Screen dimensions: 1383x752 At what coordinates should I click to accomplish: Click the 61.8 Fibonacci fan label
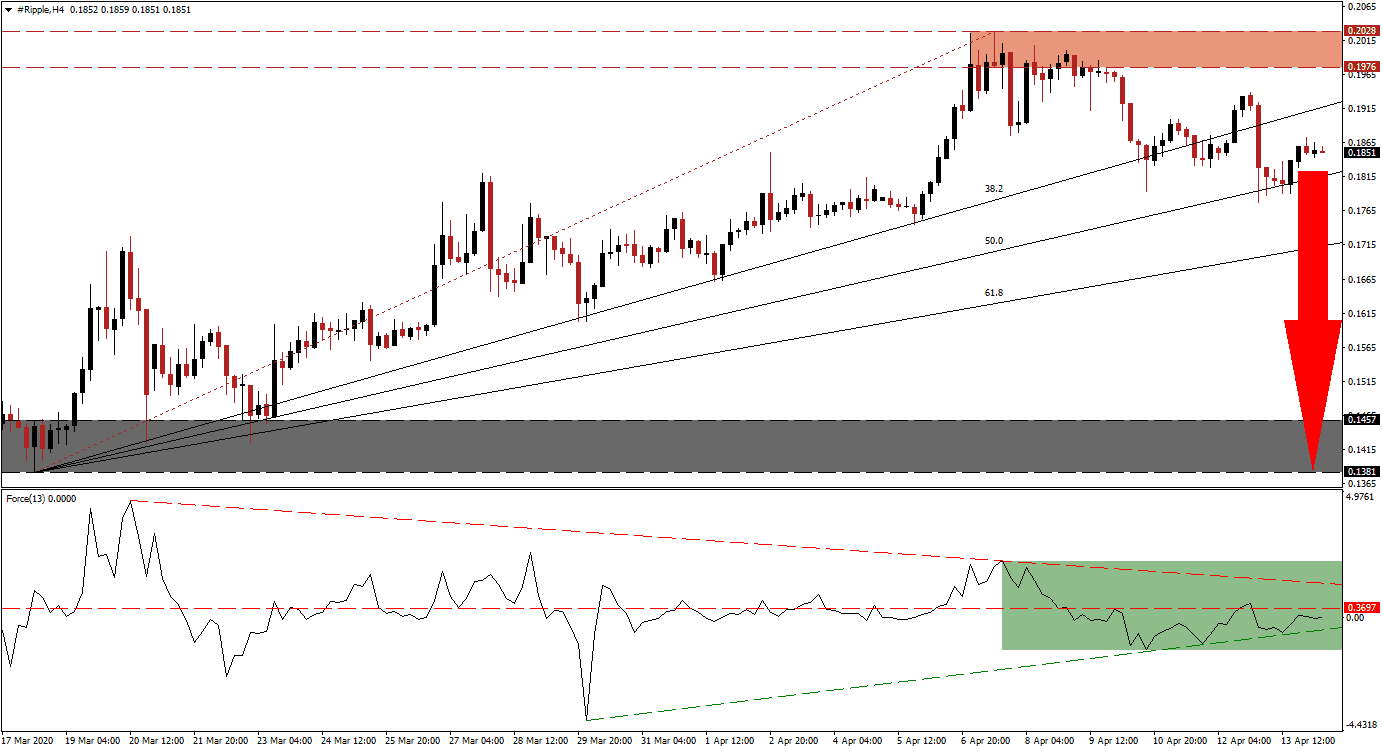pyautogui.click(x=994, y=293)
